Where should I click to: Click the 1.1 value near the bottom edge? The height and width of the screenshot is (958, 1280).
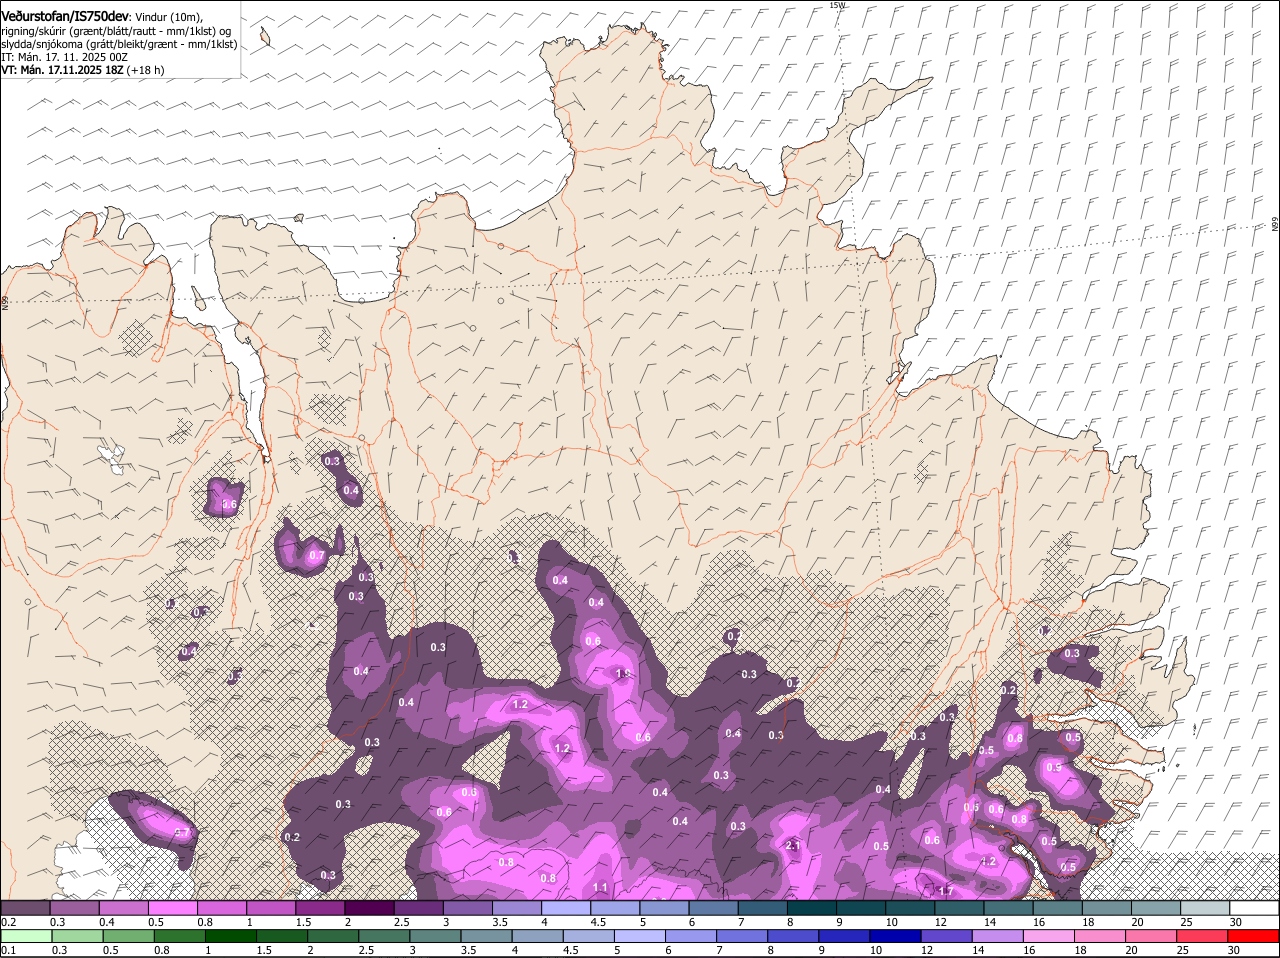click(601, 887)
